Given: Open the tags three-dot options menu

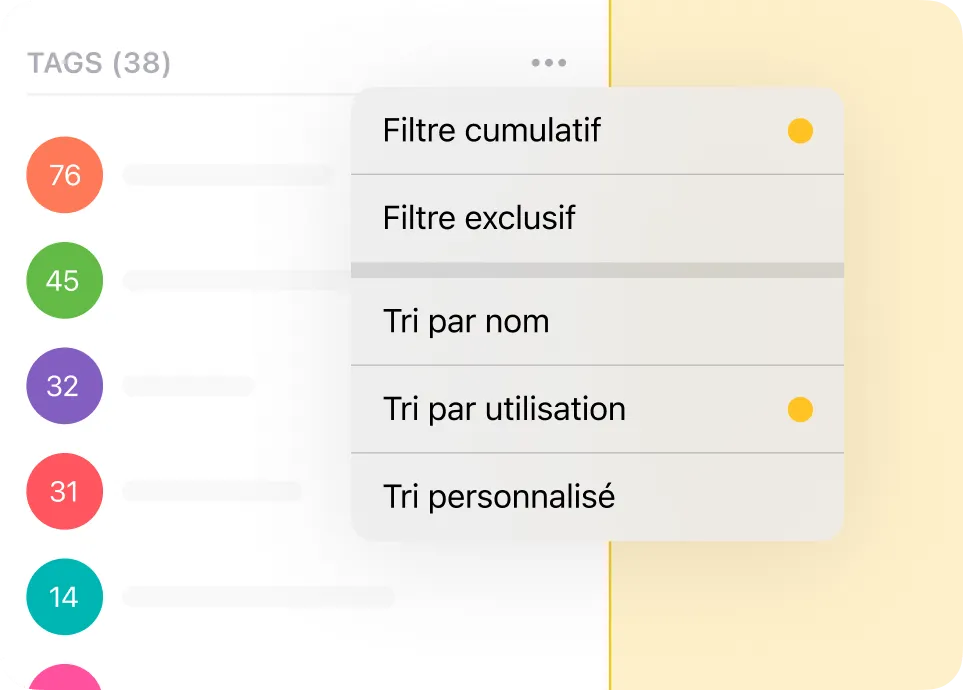Looking at the screenshot, I should click(x=548, y=63).
